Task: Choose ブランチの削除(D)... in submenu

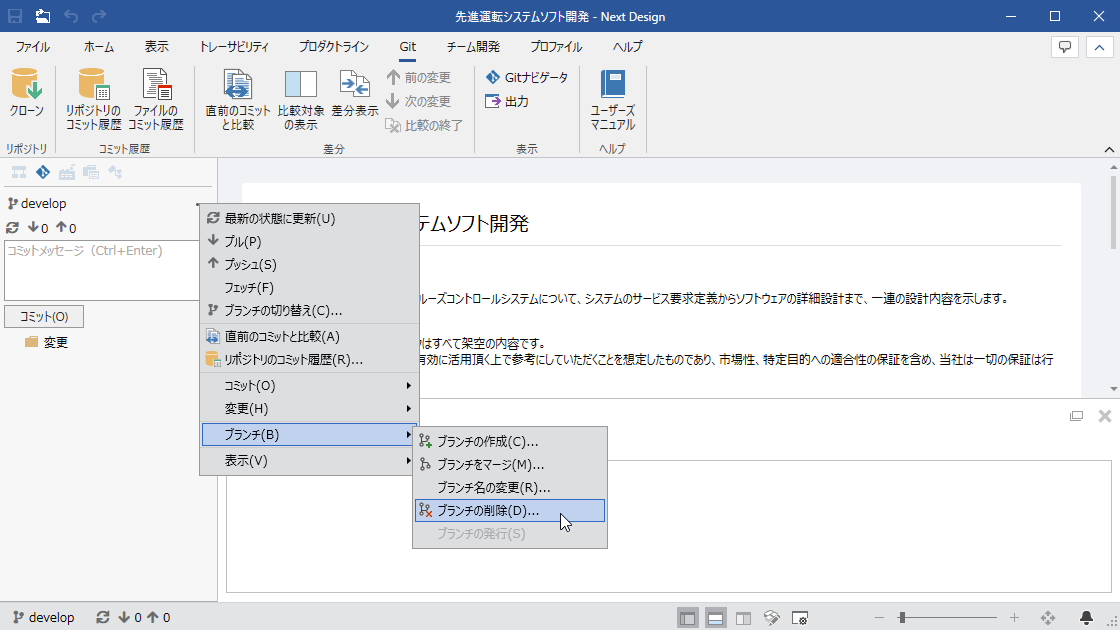Action: 510,511
